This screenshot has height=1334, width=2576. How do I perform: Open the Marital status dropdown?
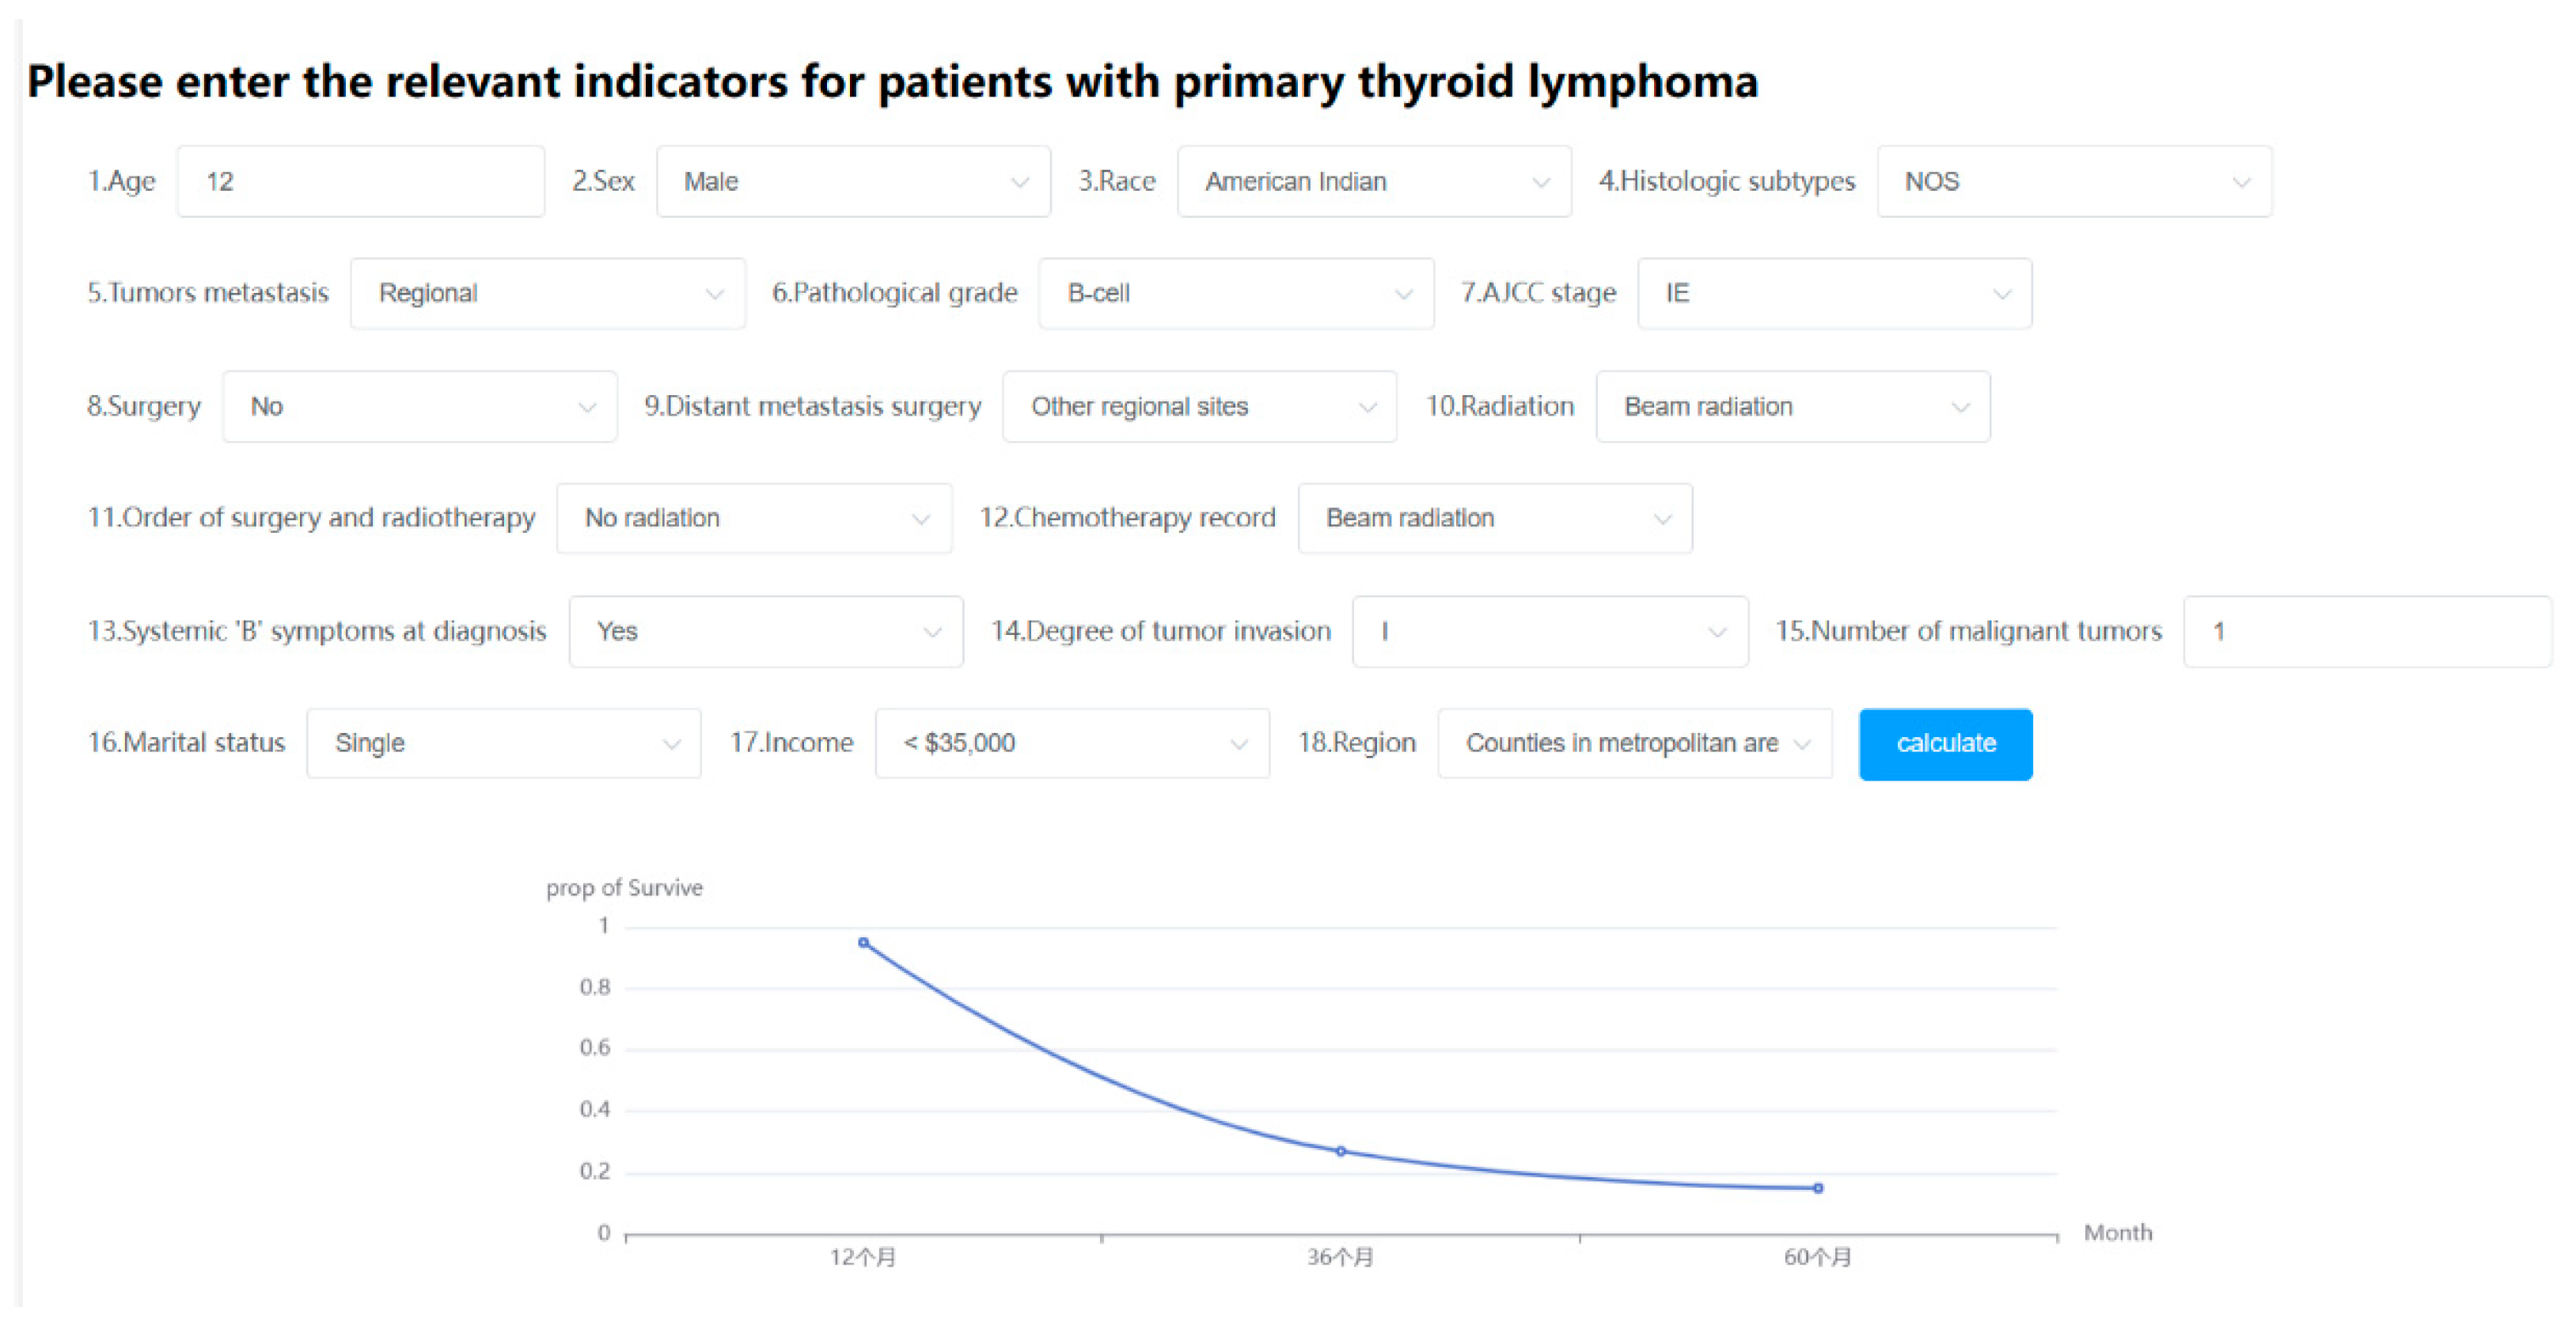tap(503, 743)
